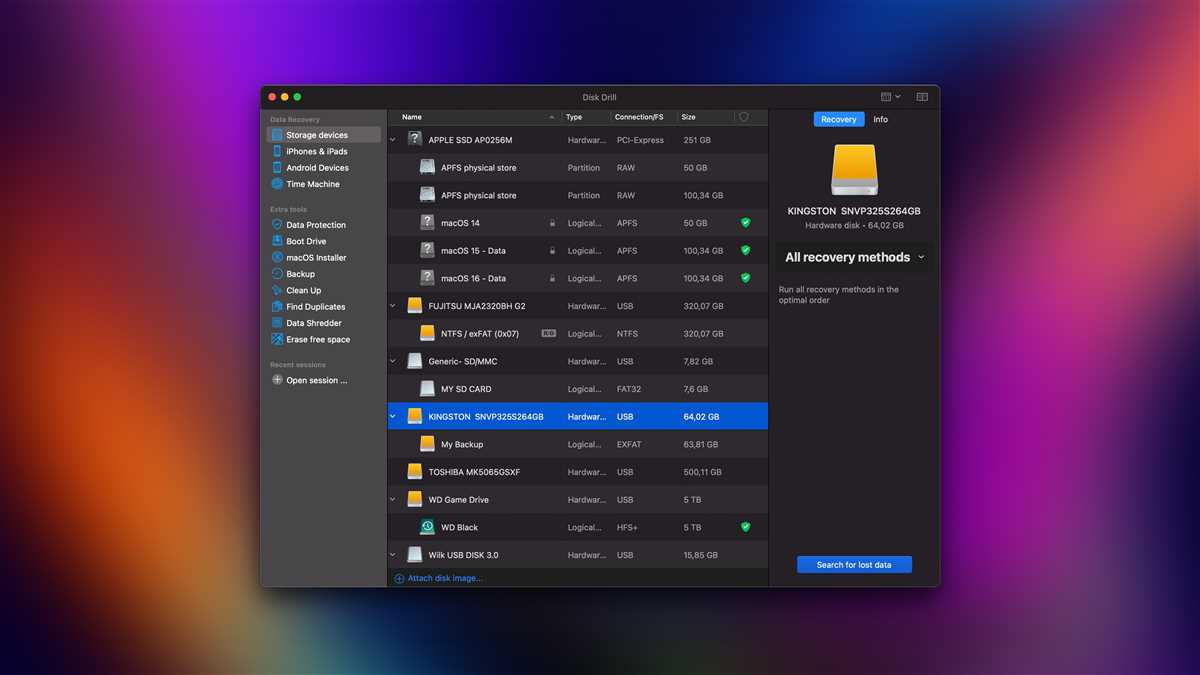Select Time Machine in the sidebar
Screen dimensions: 1200x675
coord(312,184)
